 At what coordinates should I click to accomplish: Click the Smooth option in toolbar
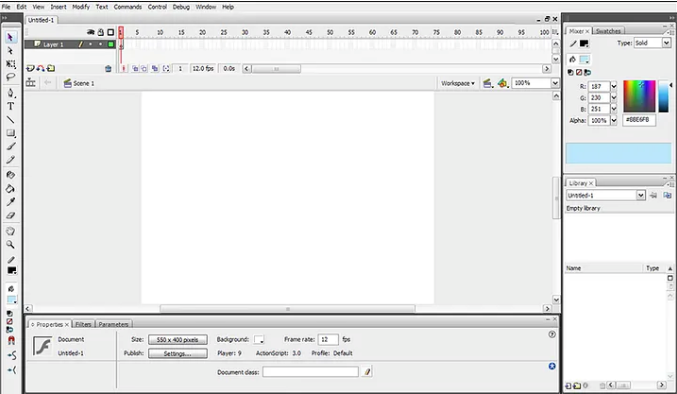[11, 356]
